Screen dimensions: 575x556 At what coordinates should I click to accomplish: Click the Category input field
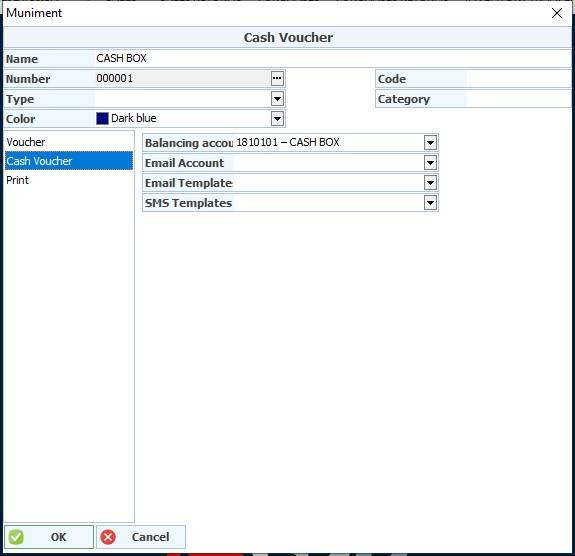coord(519,99)
